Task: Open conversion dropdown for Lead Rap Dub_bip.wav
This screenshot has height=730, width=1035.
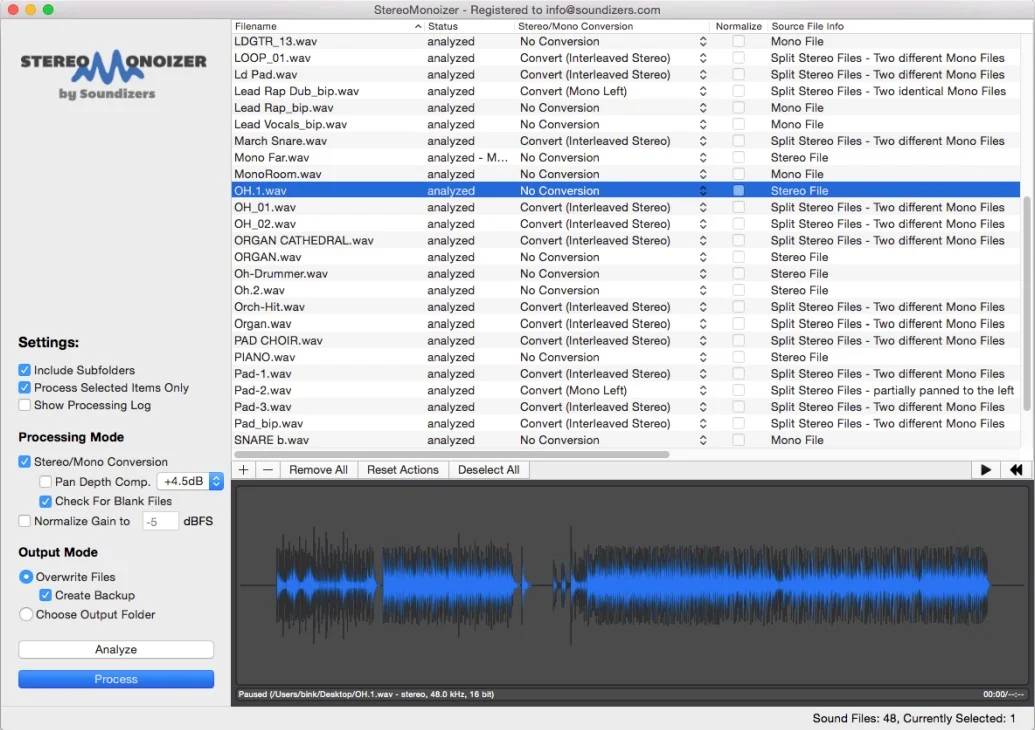Action: [703, 91]
